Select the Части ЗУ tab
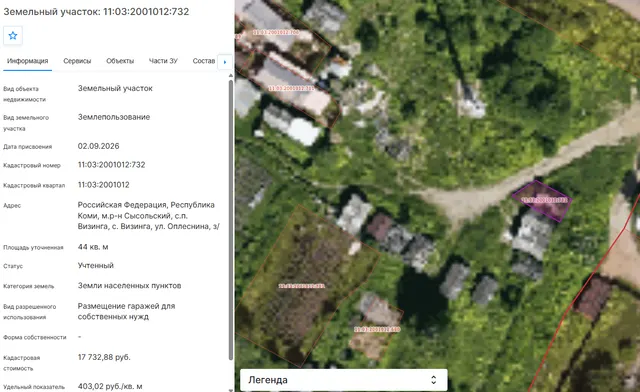The width and height of the screenshot is (640, 392). tap(163, 61)
